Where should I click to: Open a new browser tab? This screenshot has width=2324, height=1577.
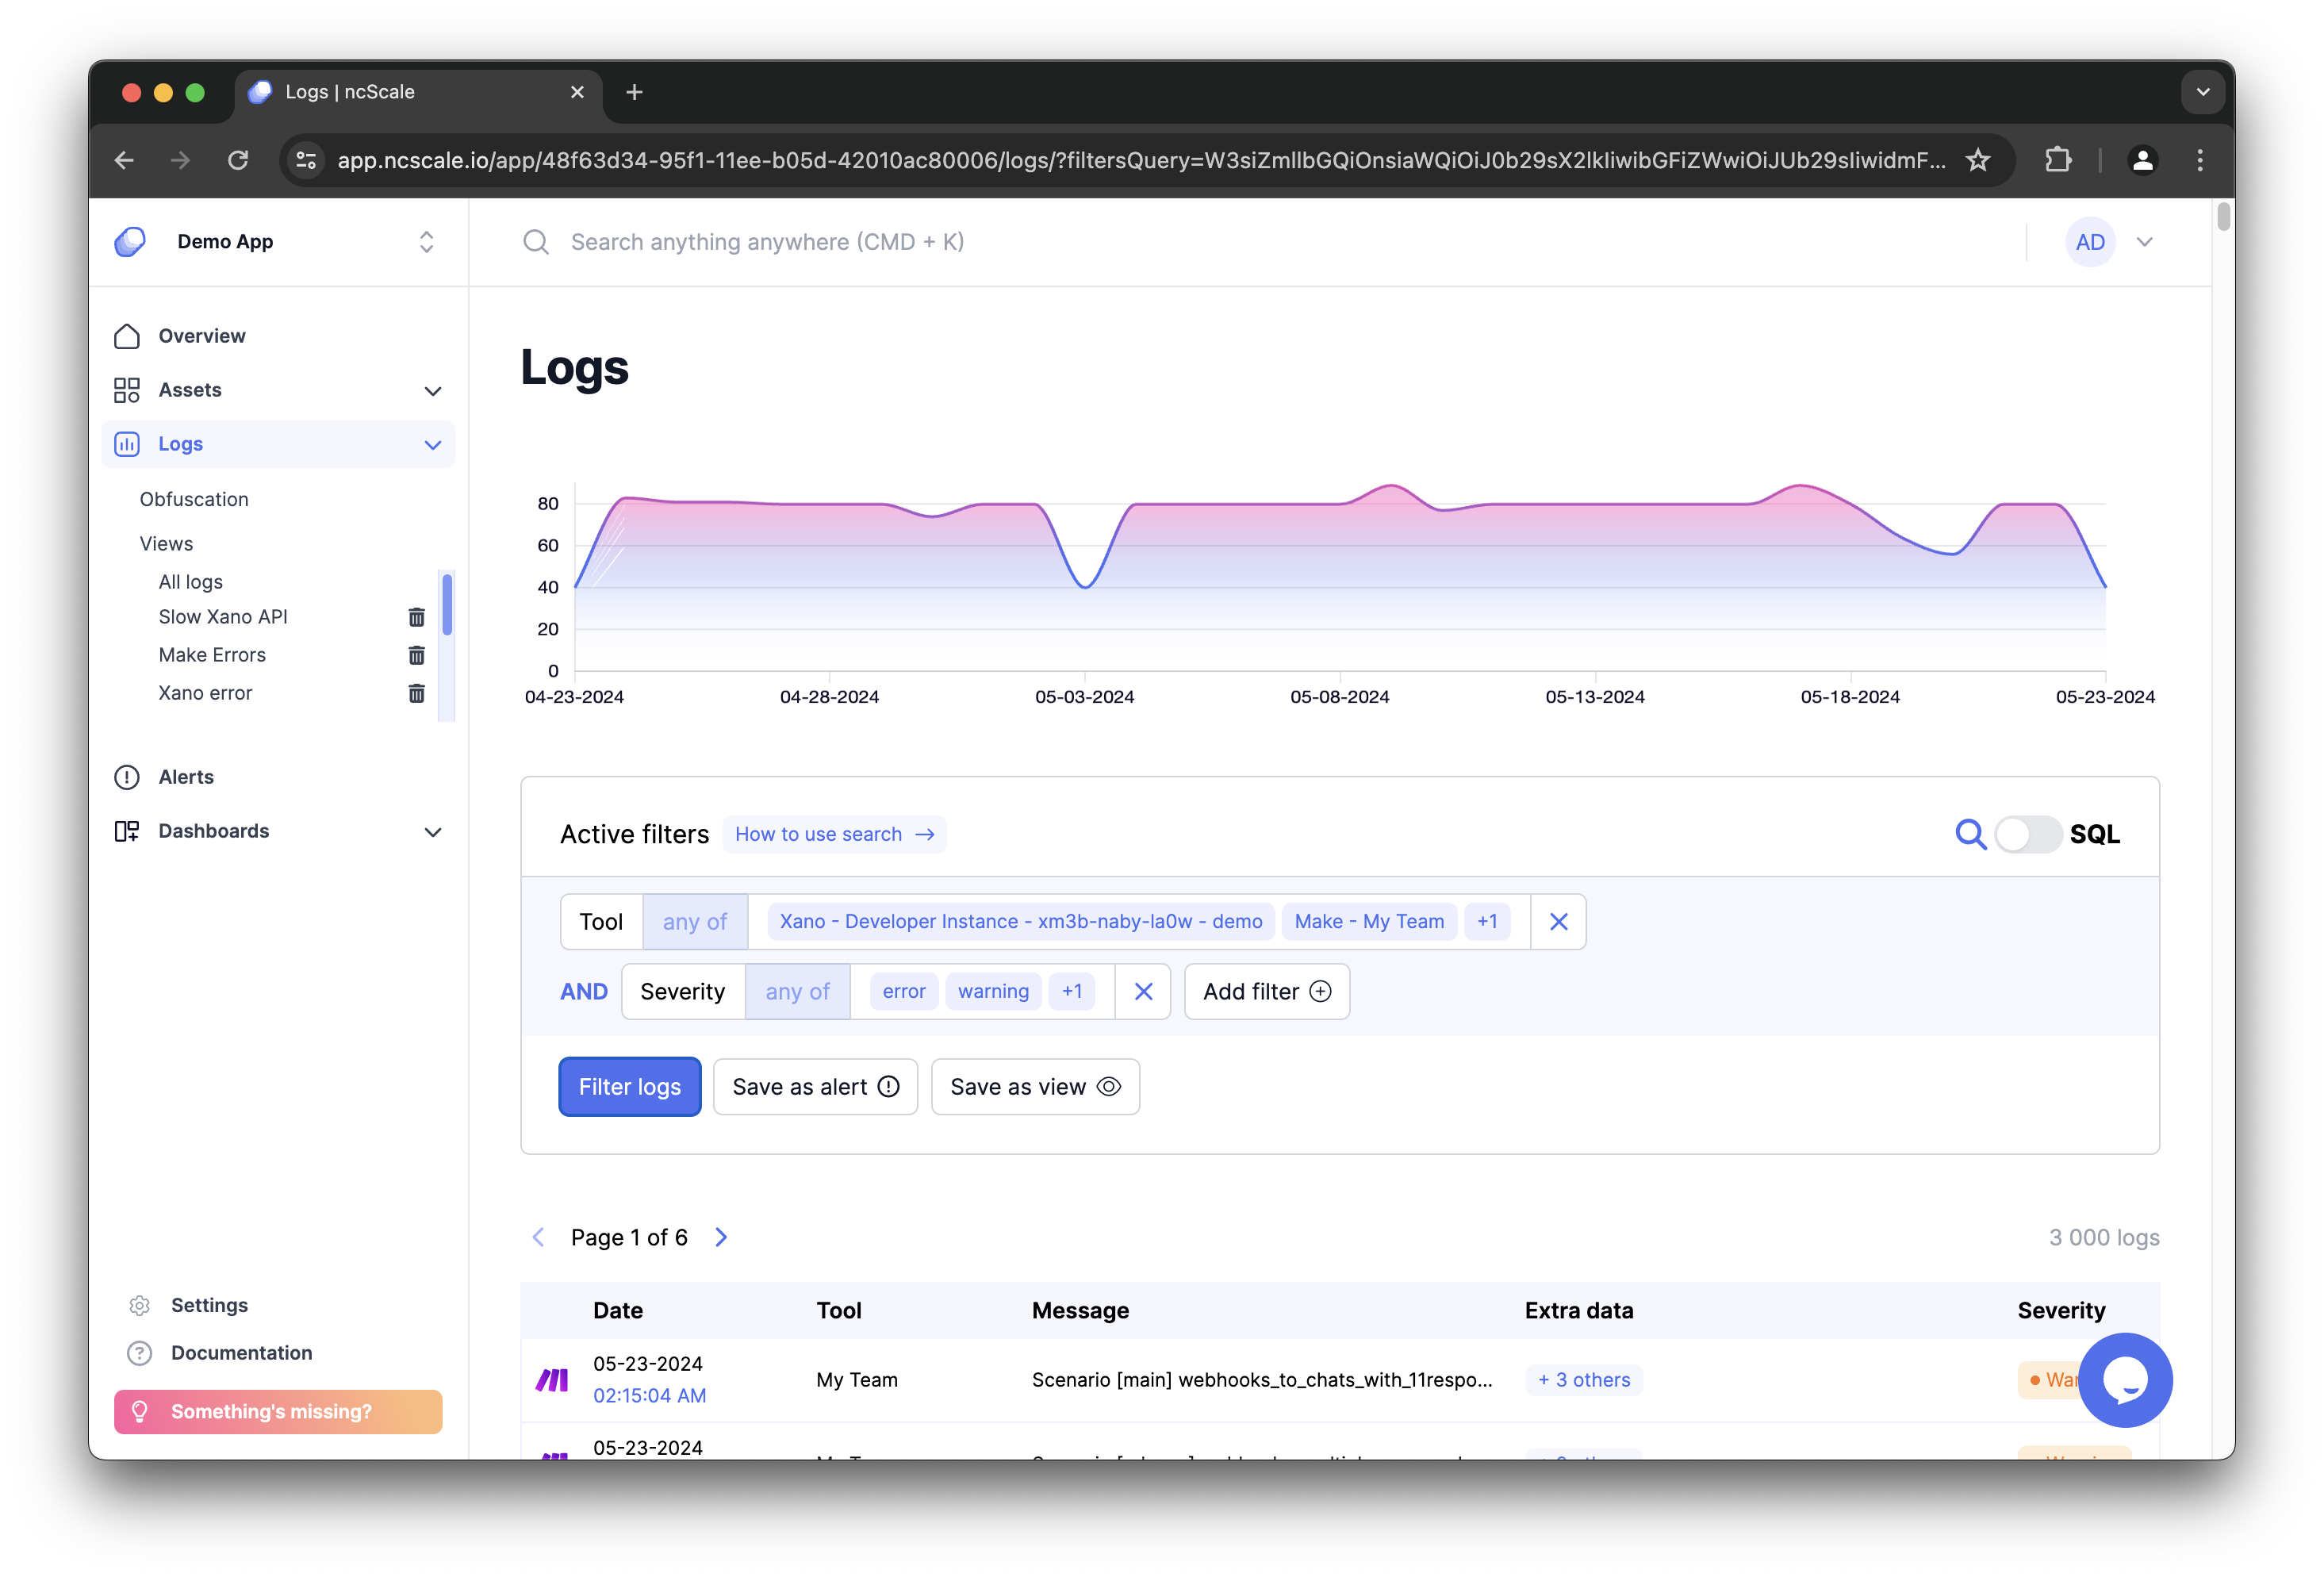pos(634,92)
